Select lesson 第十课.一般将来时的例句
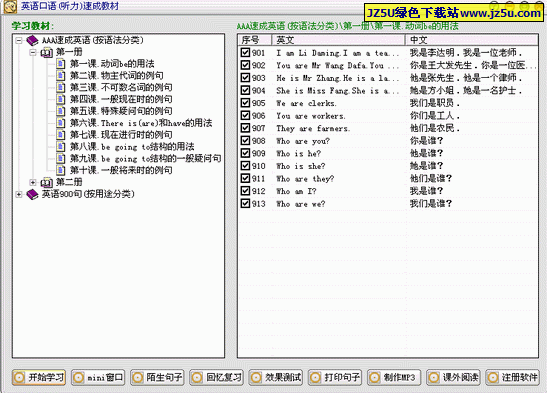 [121, 171]
